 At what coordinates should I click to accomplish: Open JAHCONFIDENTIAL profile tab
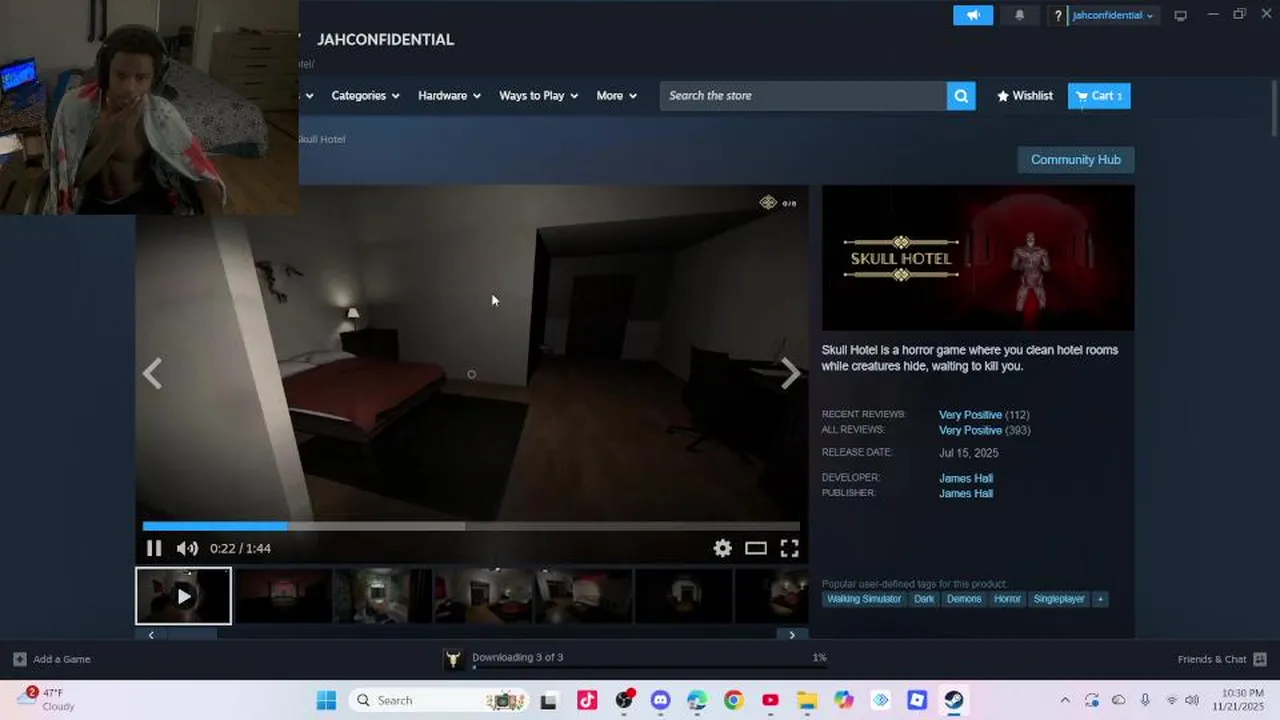[x=385, y=39]
